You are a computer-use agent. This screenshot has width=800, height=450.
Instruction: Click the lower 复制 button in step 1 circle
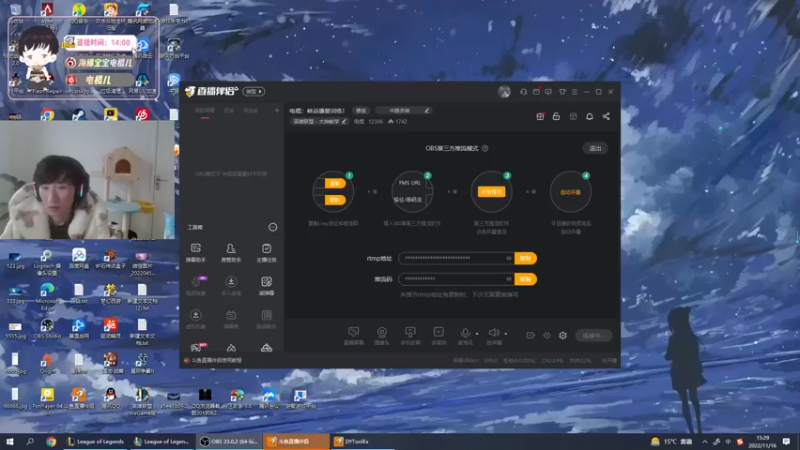tap(335, 200)
